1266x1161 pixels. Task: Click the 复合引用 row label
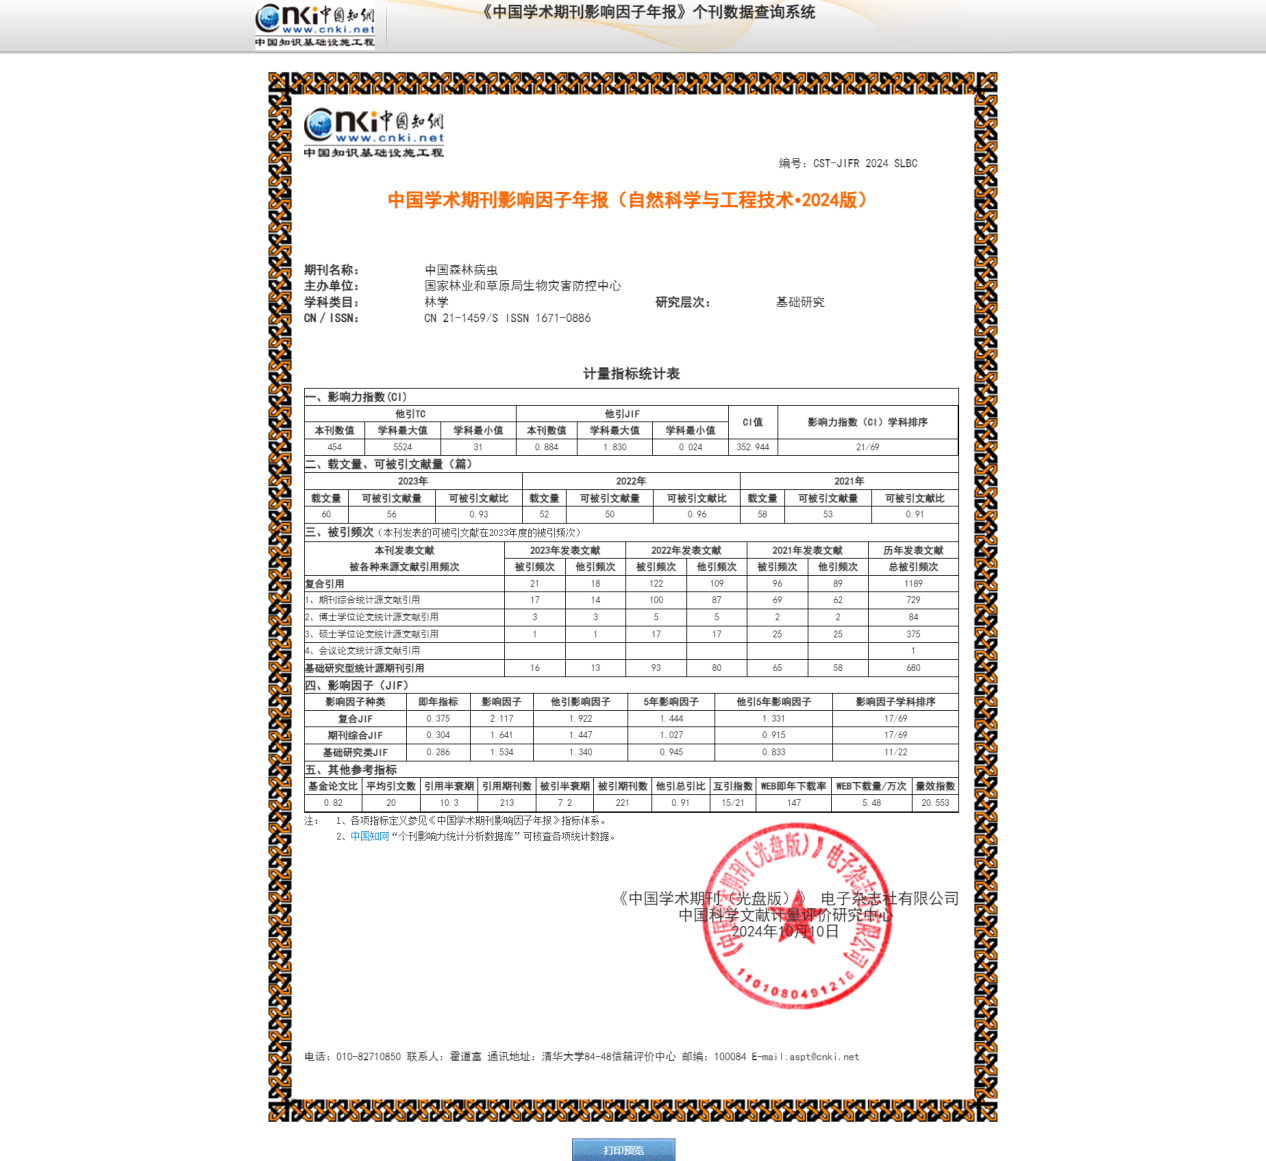pyautogui.click(x=324, y=583)
